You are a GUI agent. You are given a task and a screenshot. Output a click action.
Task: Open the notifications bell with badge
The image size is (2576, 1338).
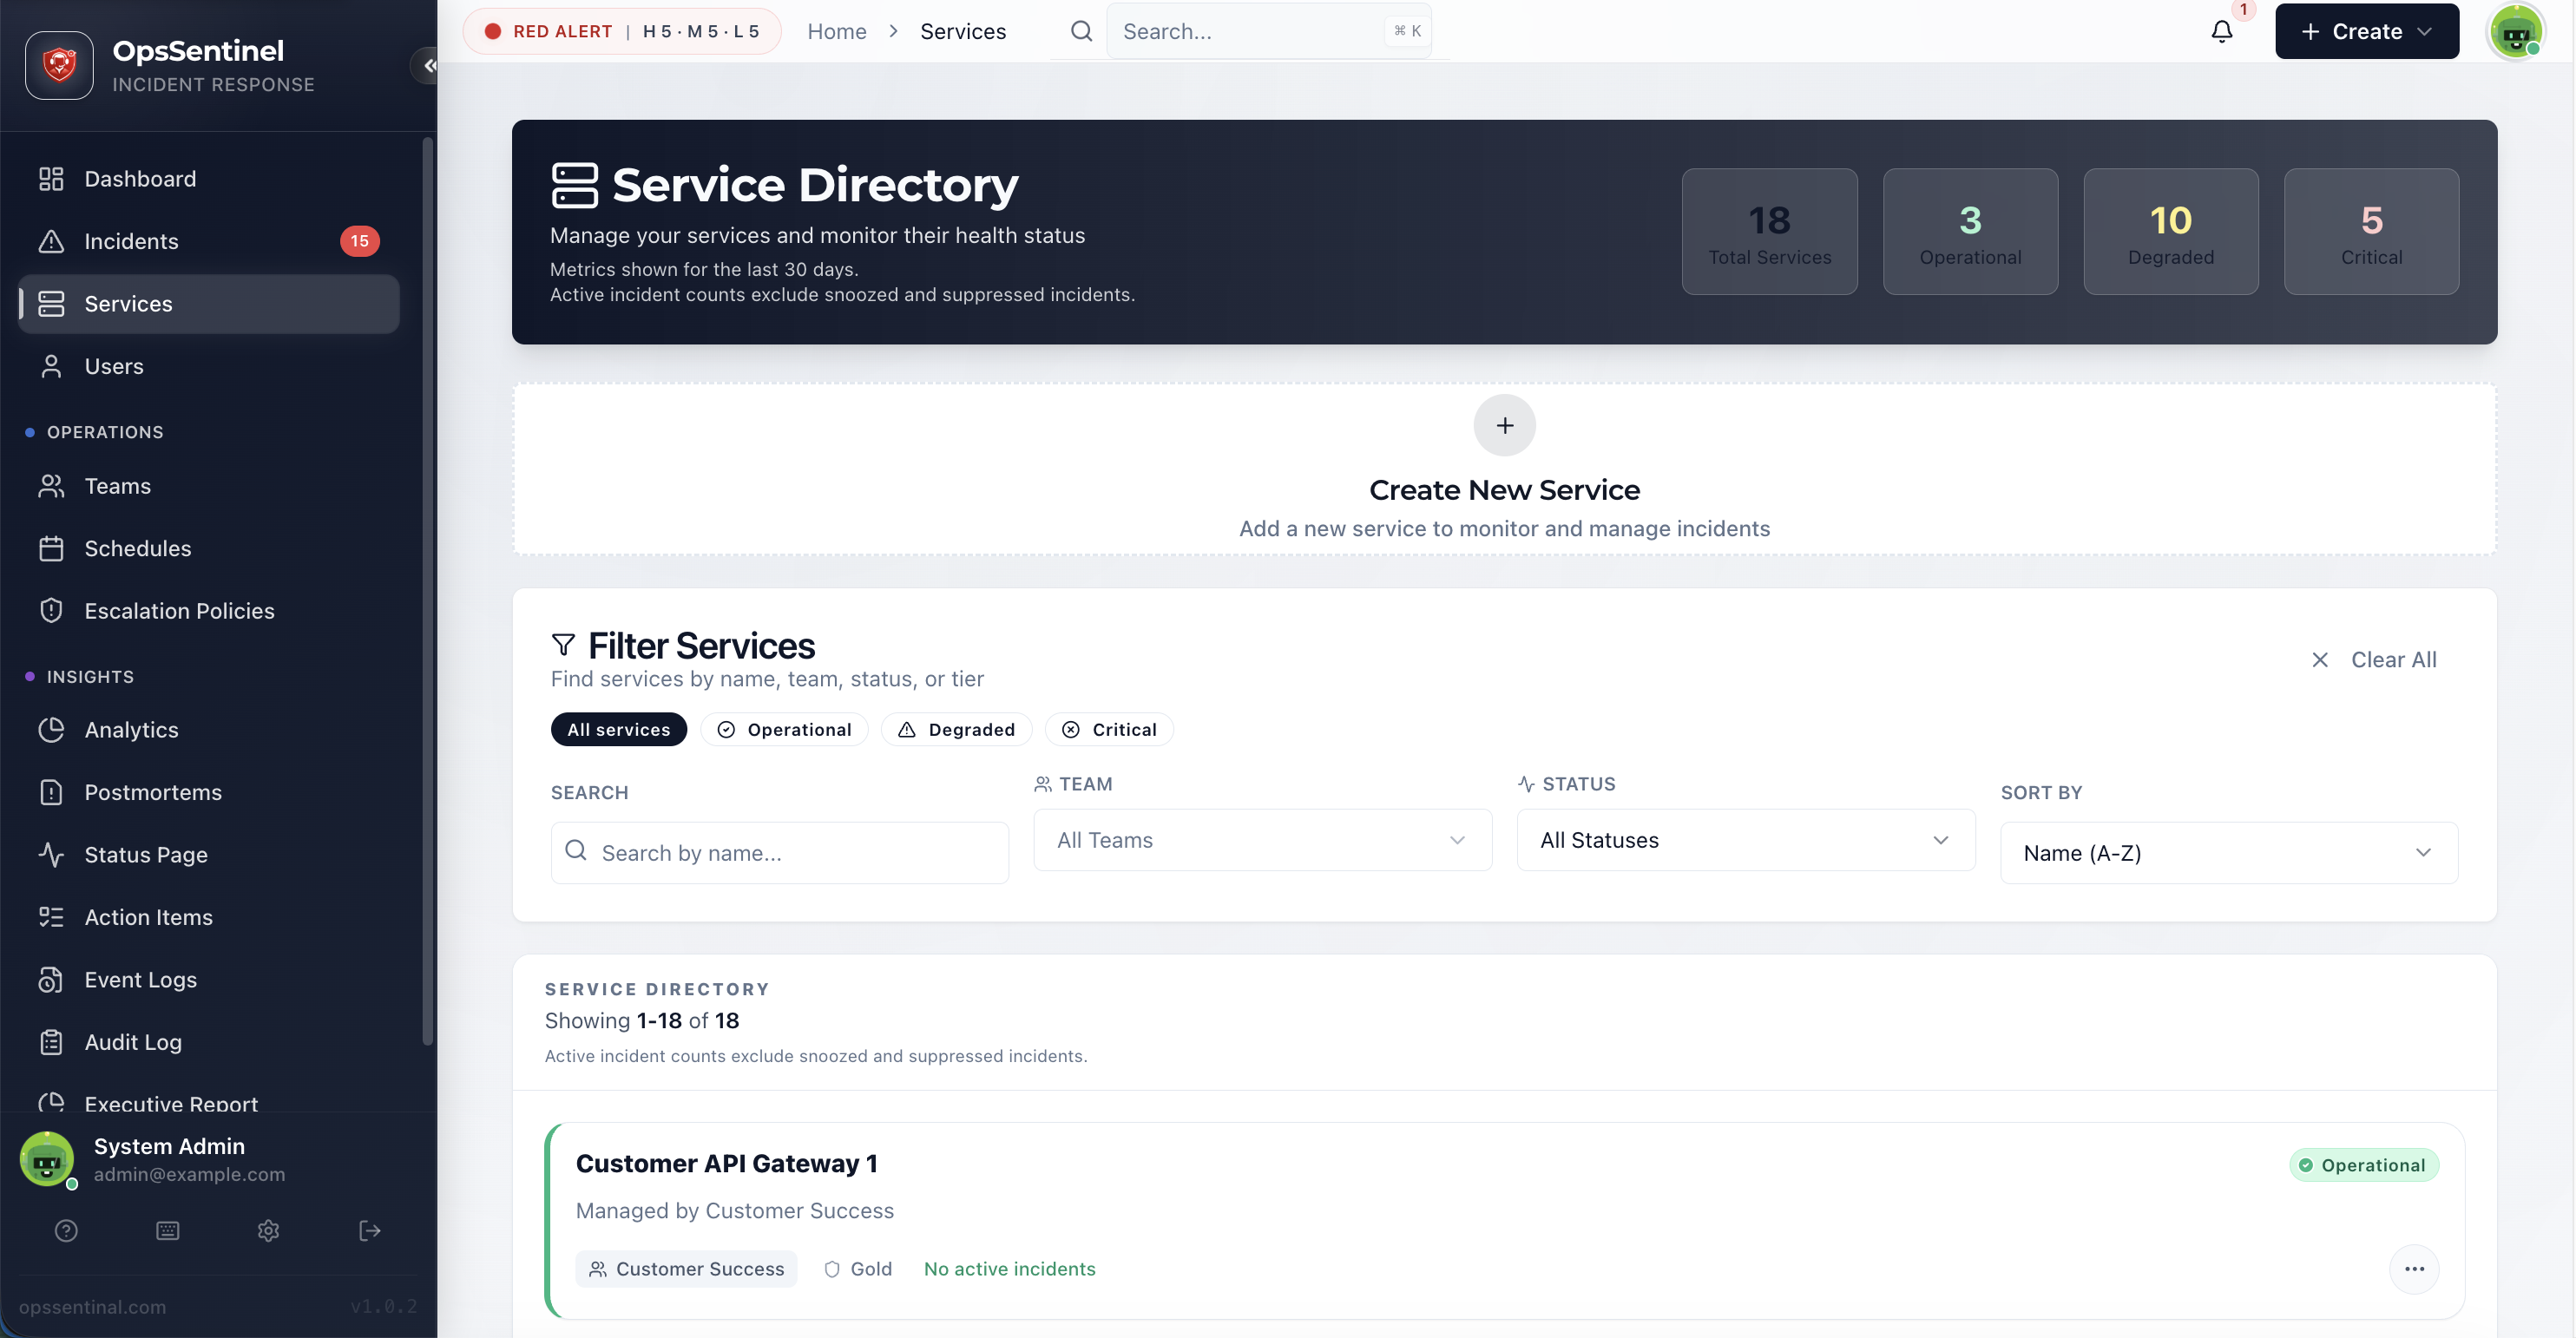coord(2221,31)
